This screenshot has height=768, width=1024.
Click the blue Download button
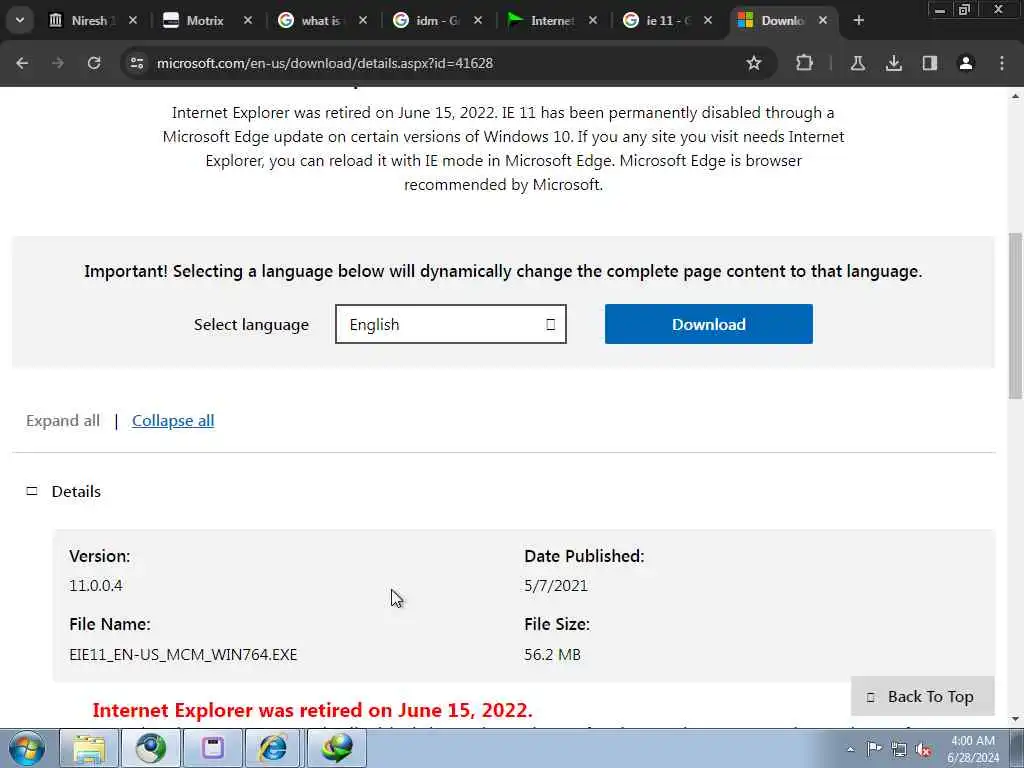pos(709,324)
